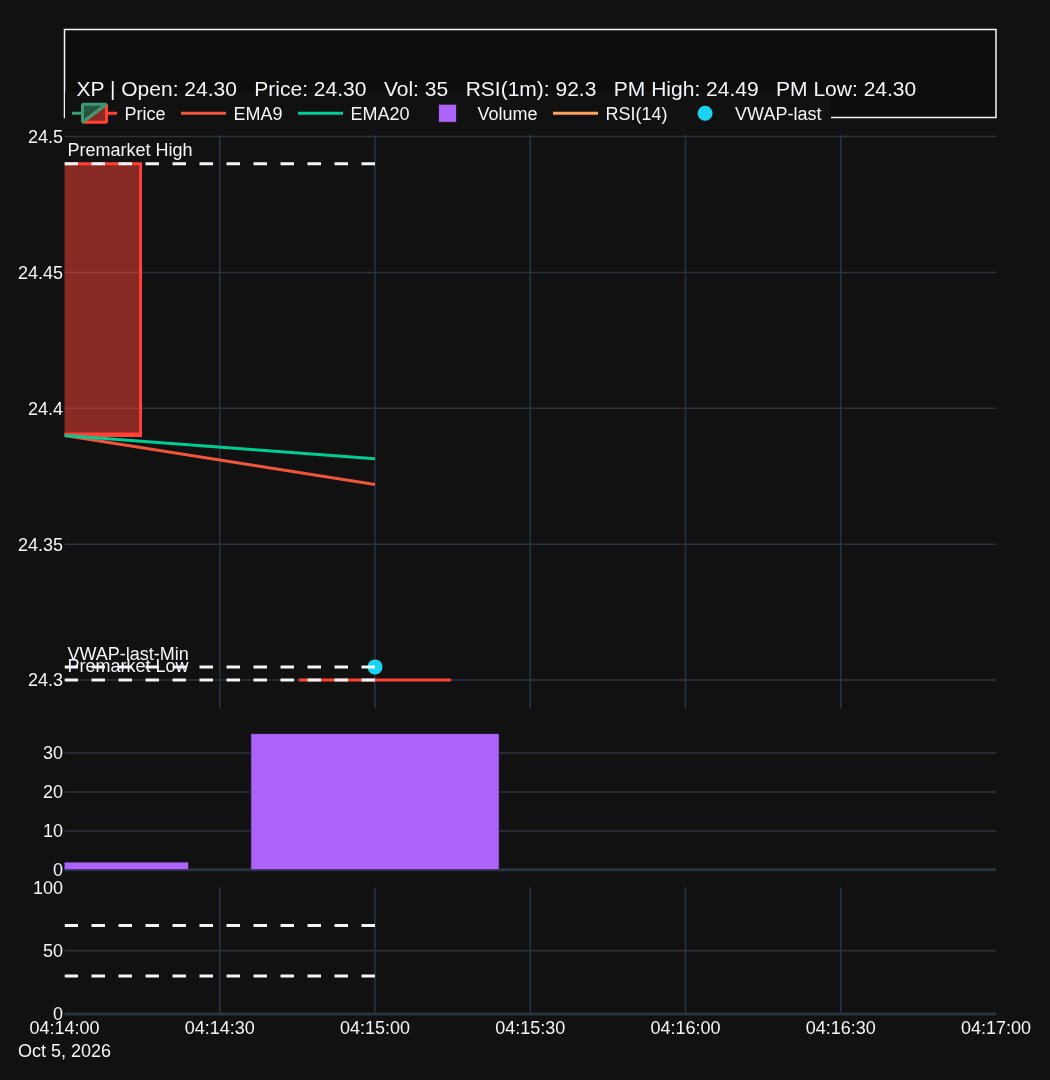Click the 24.4 price axis label

tap(45, 408)
